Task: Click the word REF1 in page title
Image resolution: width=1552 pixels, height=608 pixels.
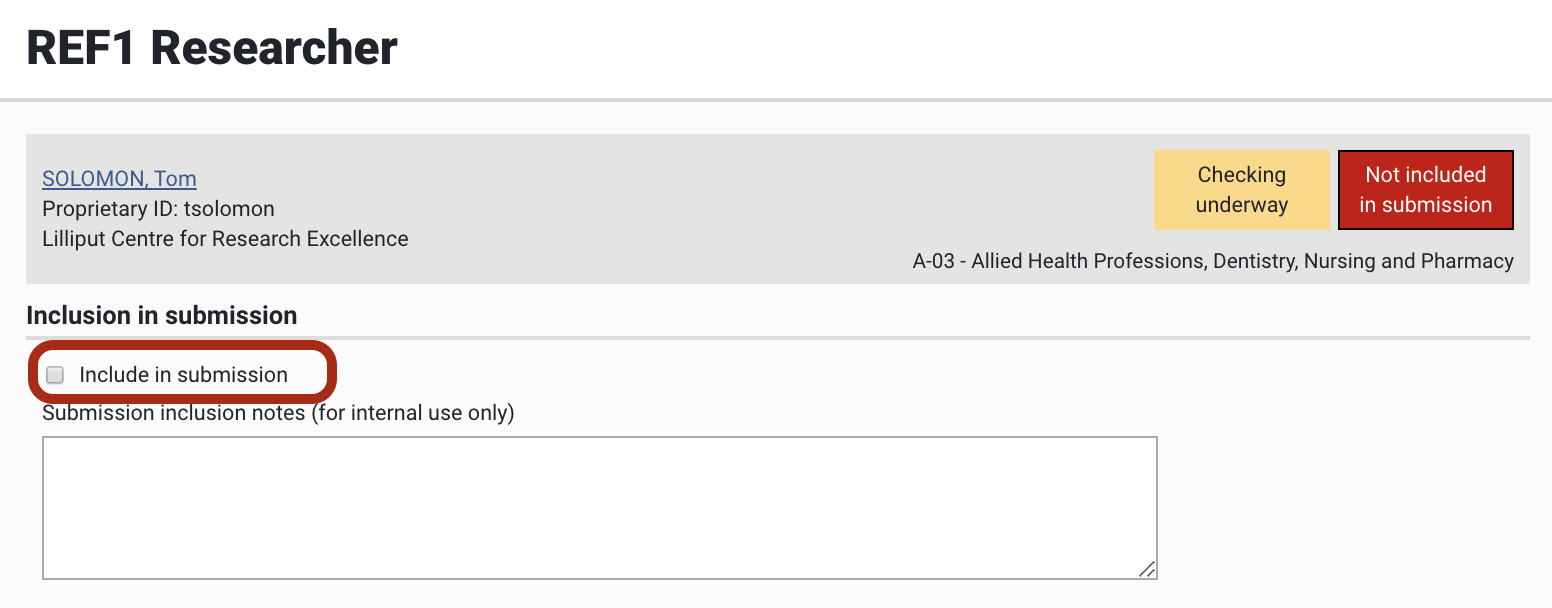Action: point(80,48)
